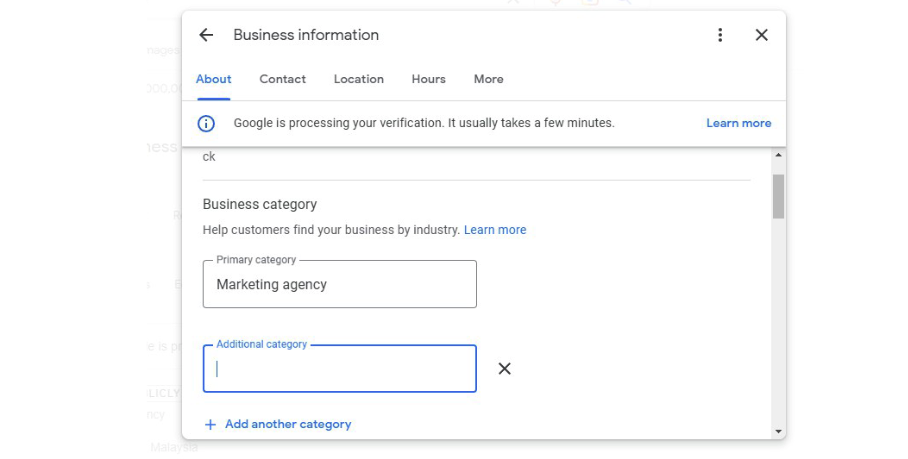Image resolution: width=908 pixels, height=459 pixels.
Task: Click the info icon in verification banner
Action: (206, 123)
